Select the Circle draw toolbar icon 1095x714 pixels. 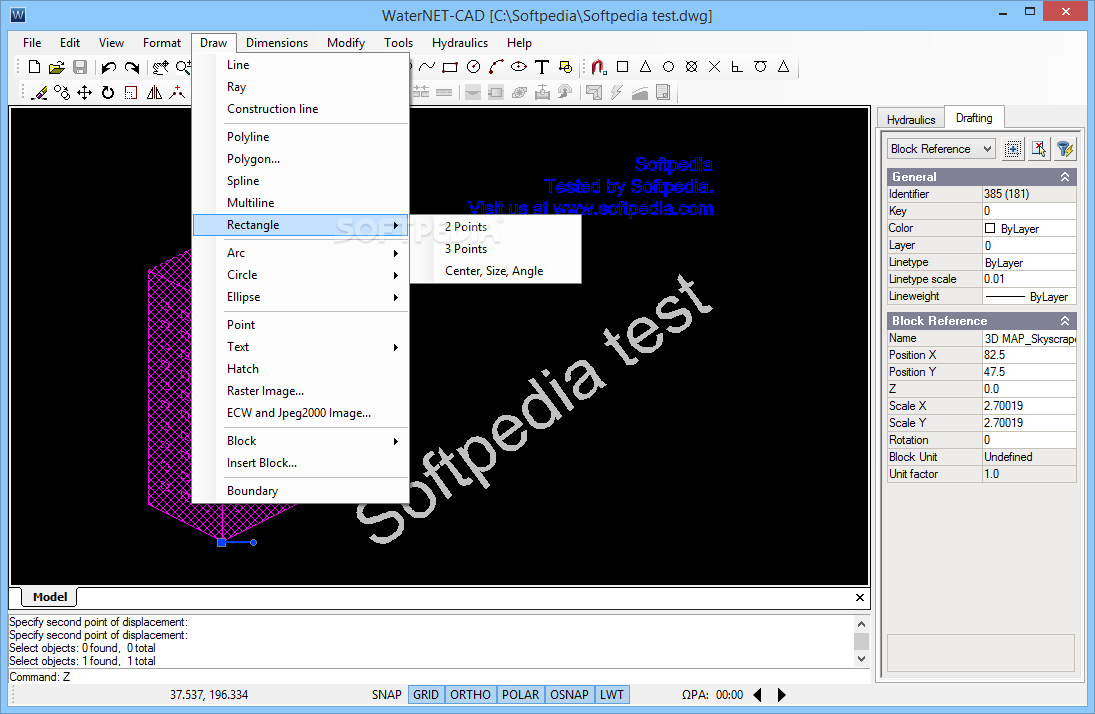(473, 67)
